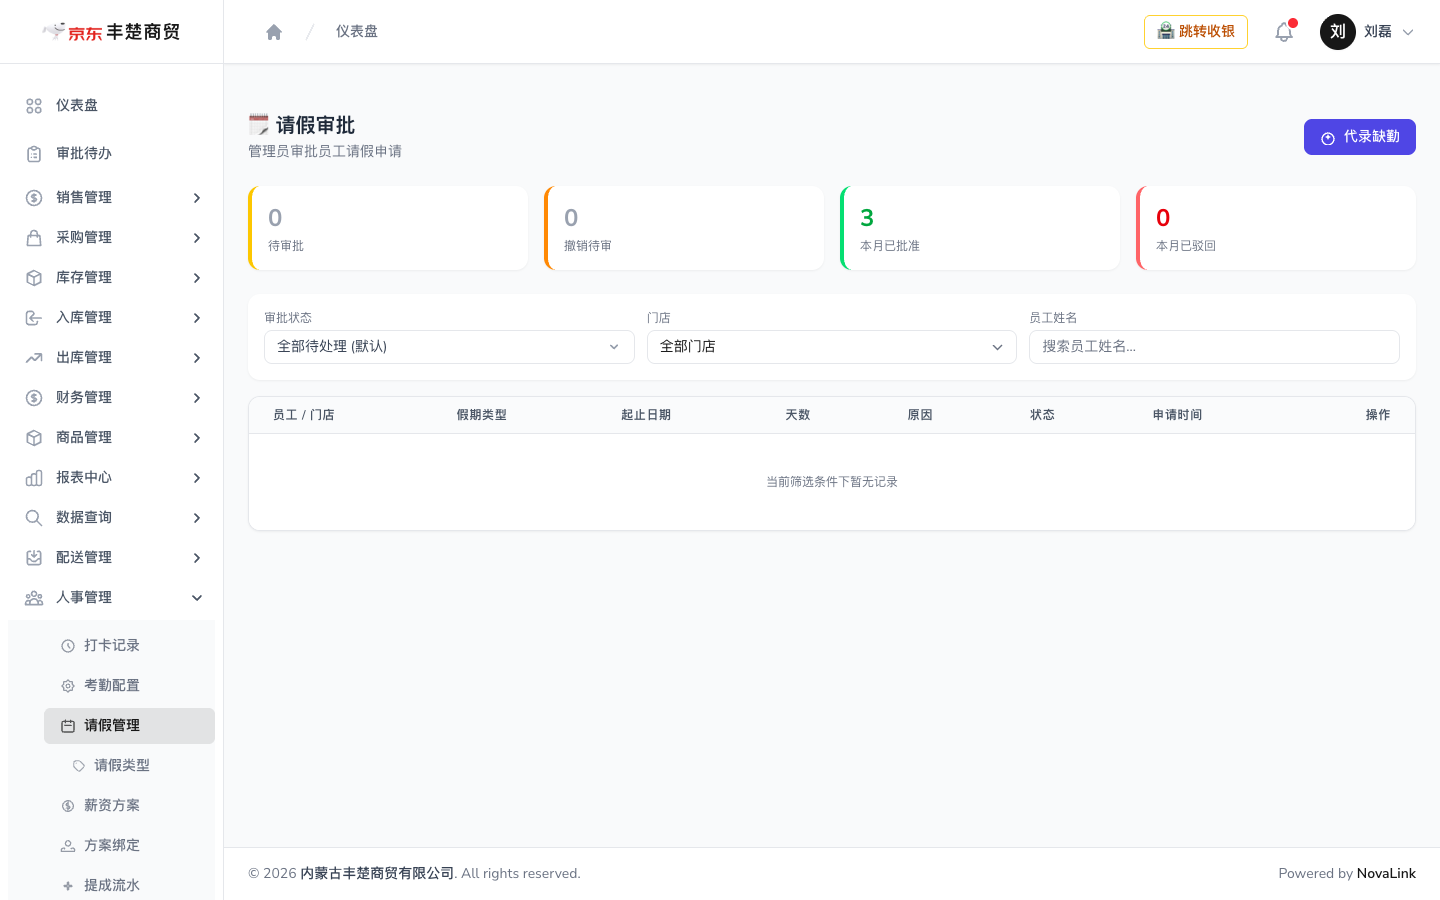Screen dimensions: 1440x900
Task: Click the 数据查询 magnifier icon
Action: coord(34,518)
